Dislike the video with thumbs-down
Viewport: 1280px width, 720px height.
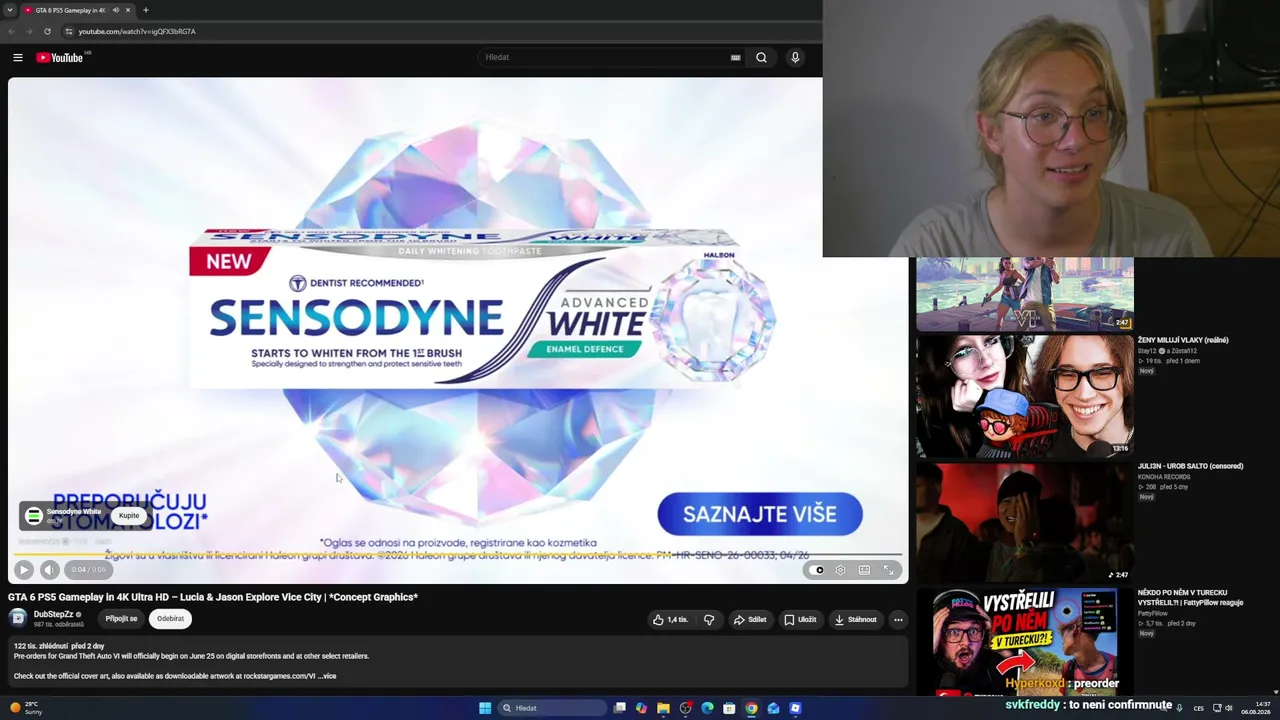point(709,620)
